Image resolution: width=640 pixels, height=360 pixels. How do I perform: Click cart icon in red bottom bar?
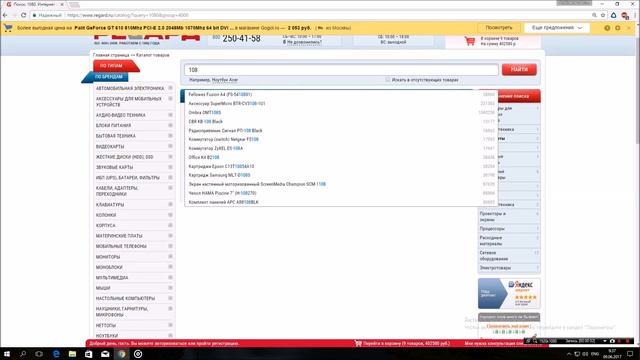[x=358, y=343]
